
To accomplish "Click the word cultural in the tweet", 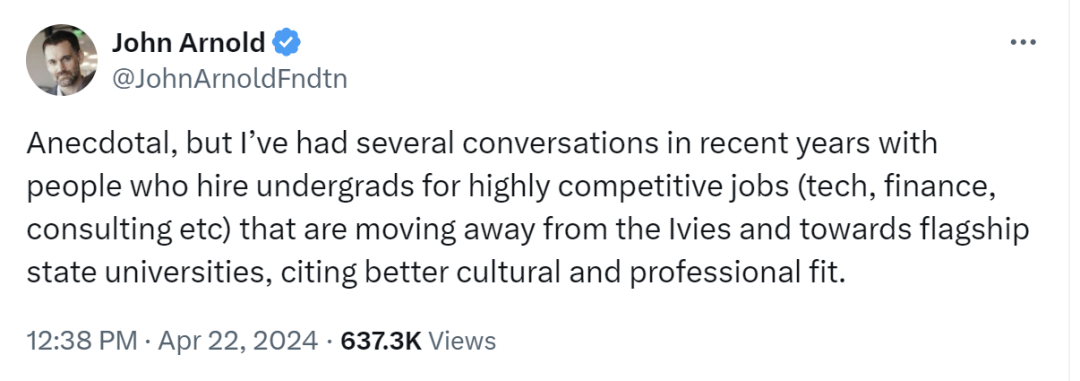I will point(506,272).
